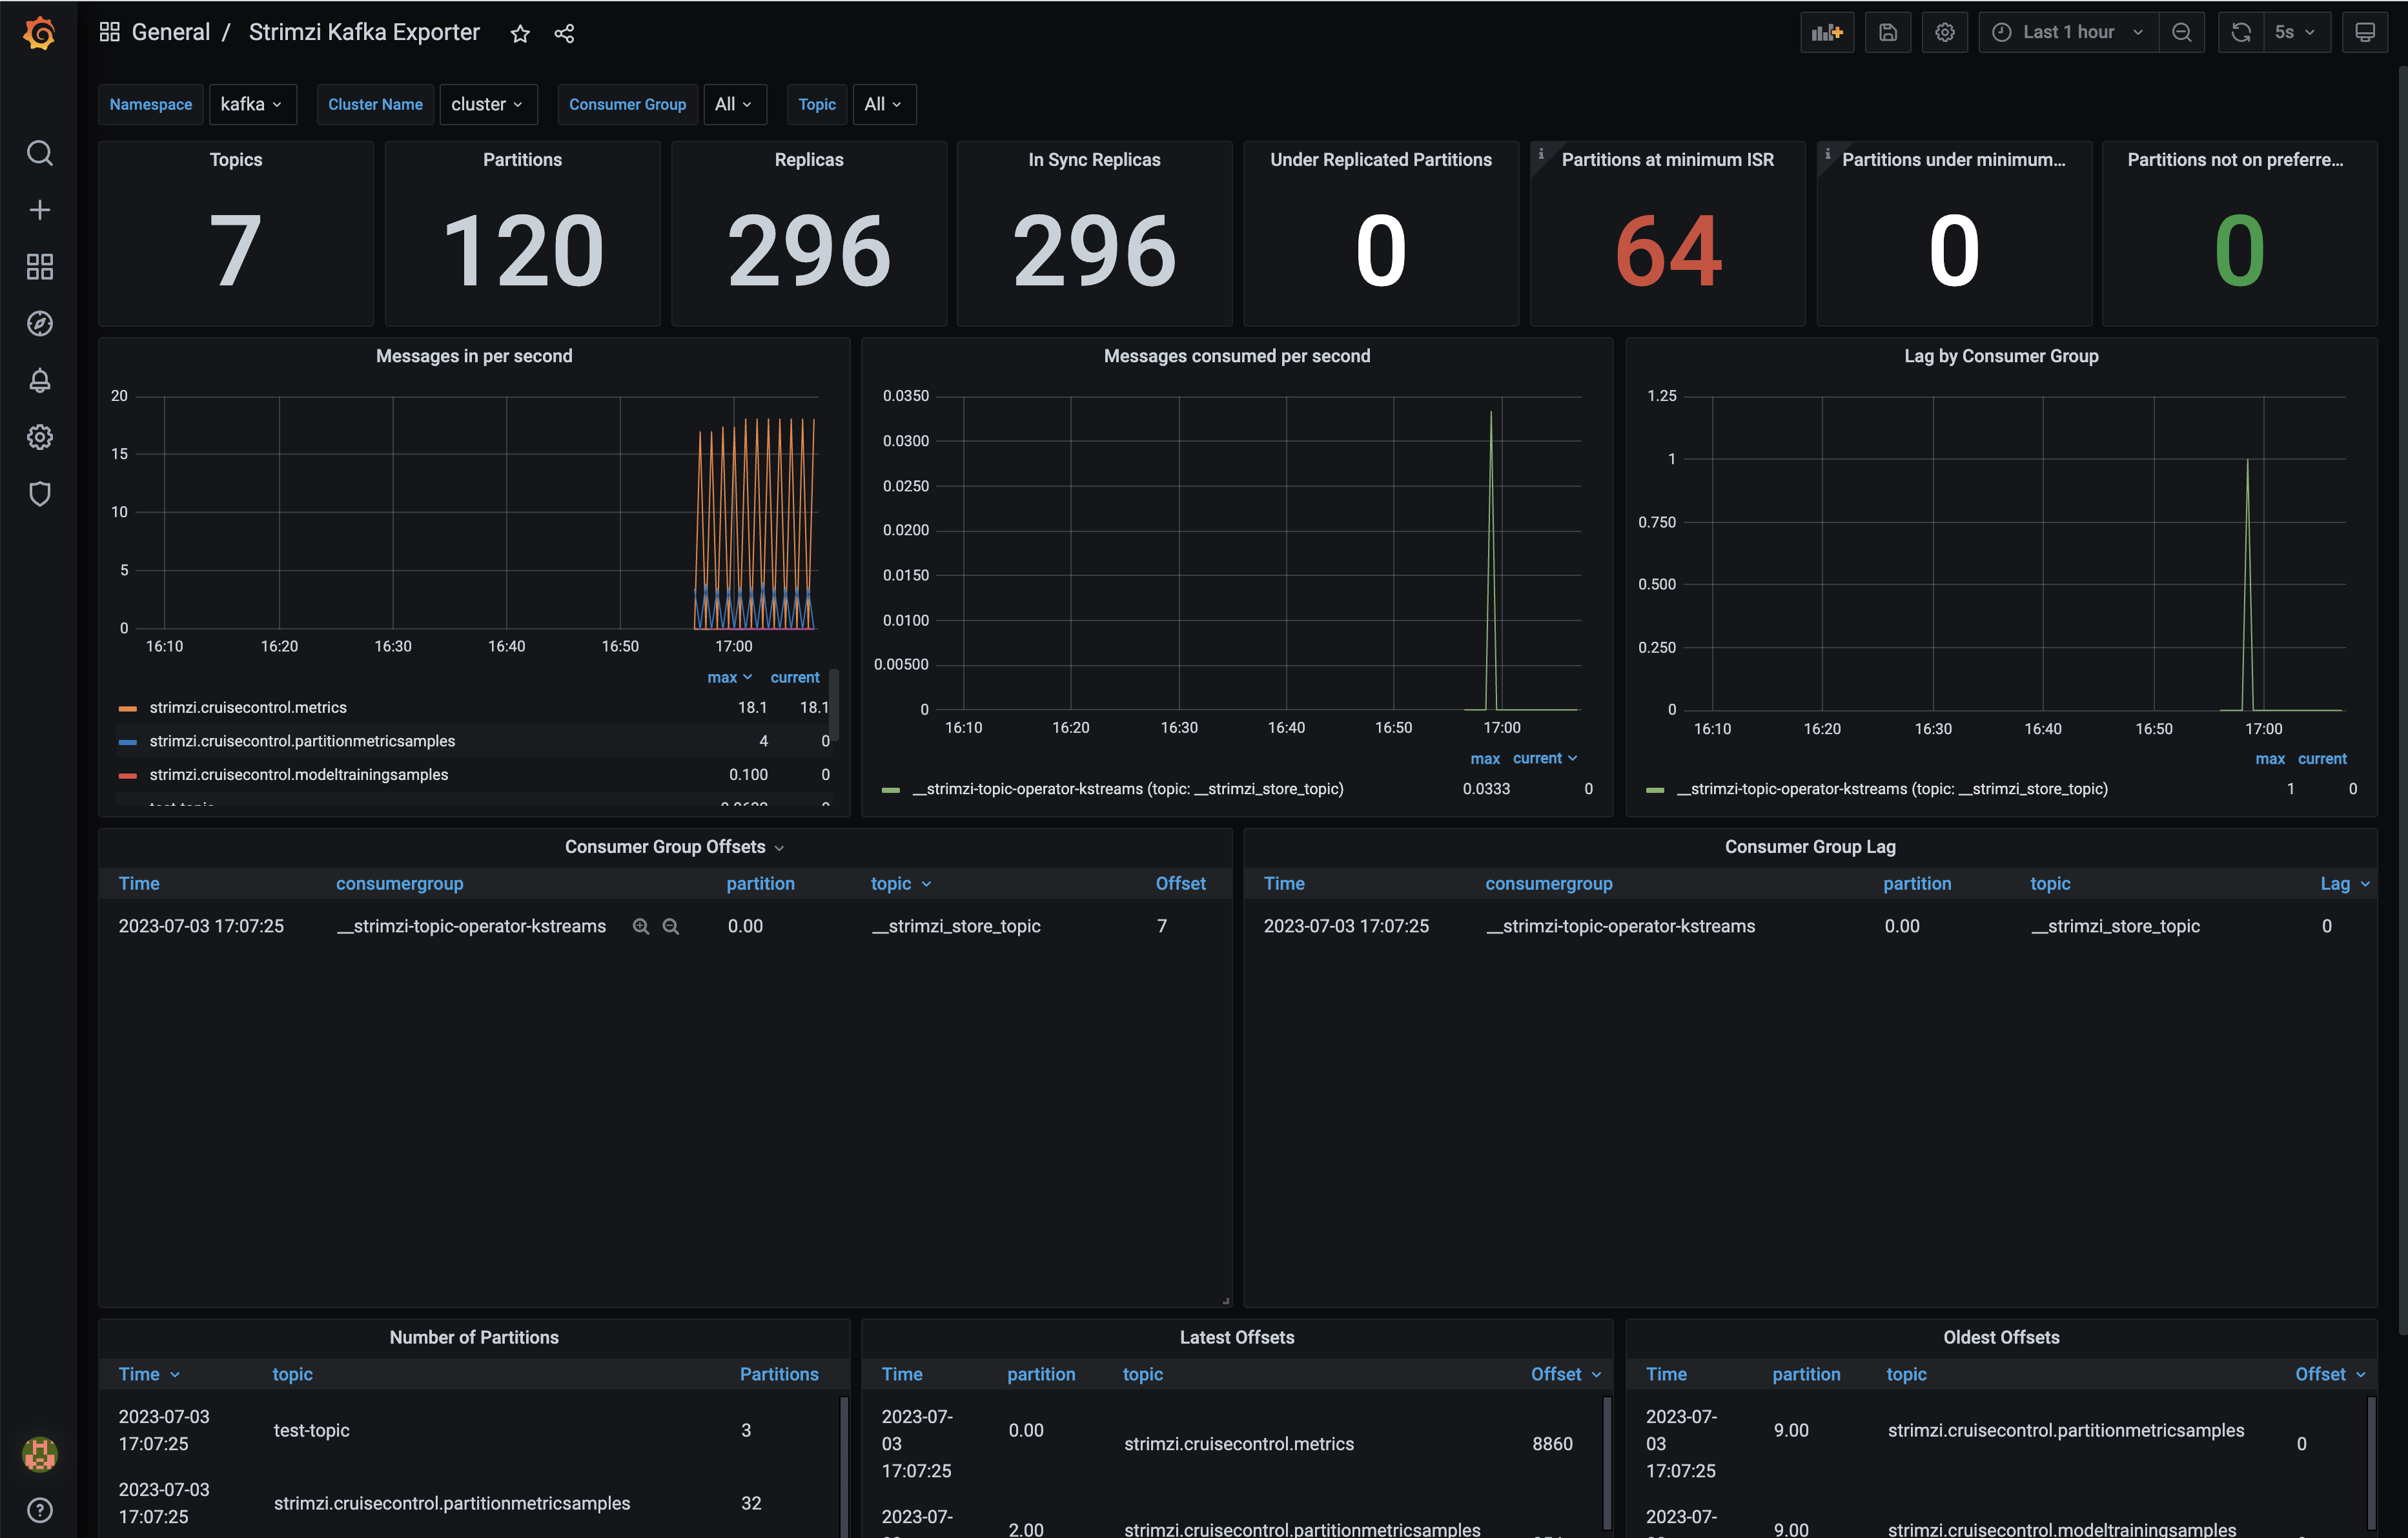Sort Consumer Group Offsets by topic column
The image size is (2408, 1538).
[901, 884]
